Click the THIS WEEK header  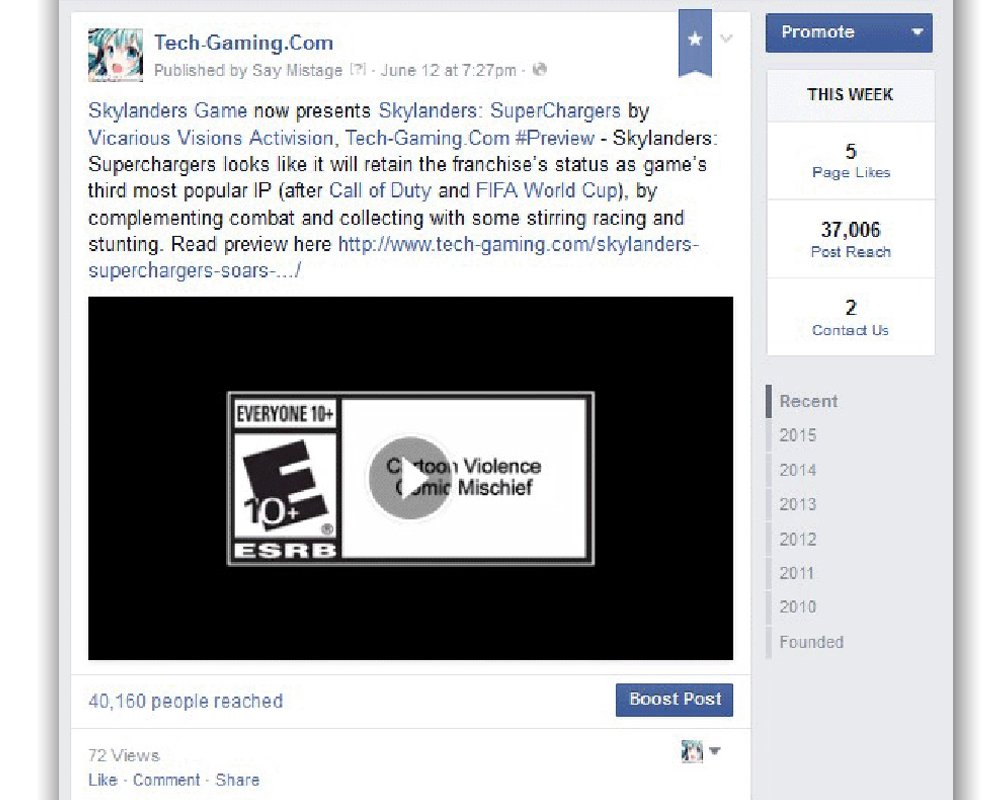point(850,94)
